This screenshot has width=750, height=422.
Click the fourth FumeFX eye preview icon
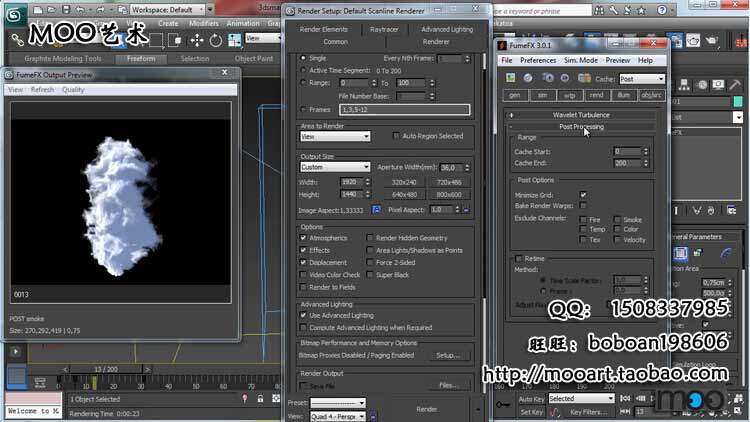coord(564,78)
